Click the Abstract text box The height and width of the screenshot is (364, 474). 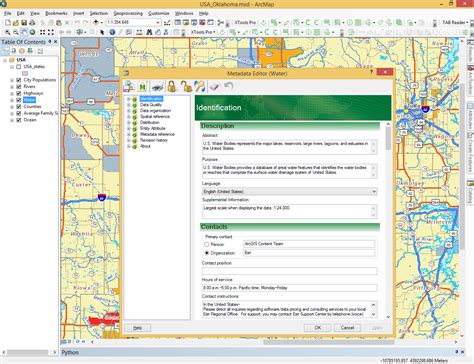(289, 147)
